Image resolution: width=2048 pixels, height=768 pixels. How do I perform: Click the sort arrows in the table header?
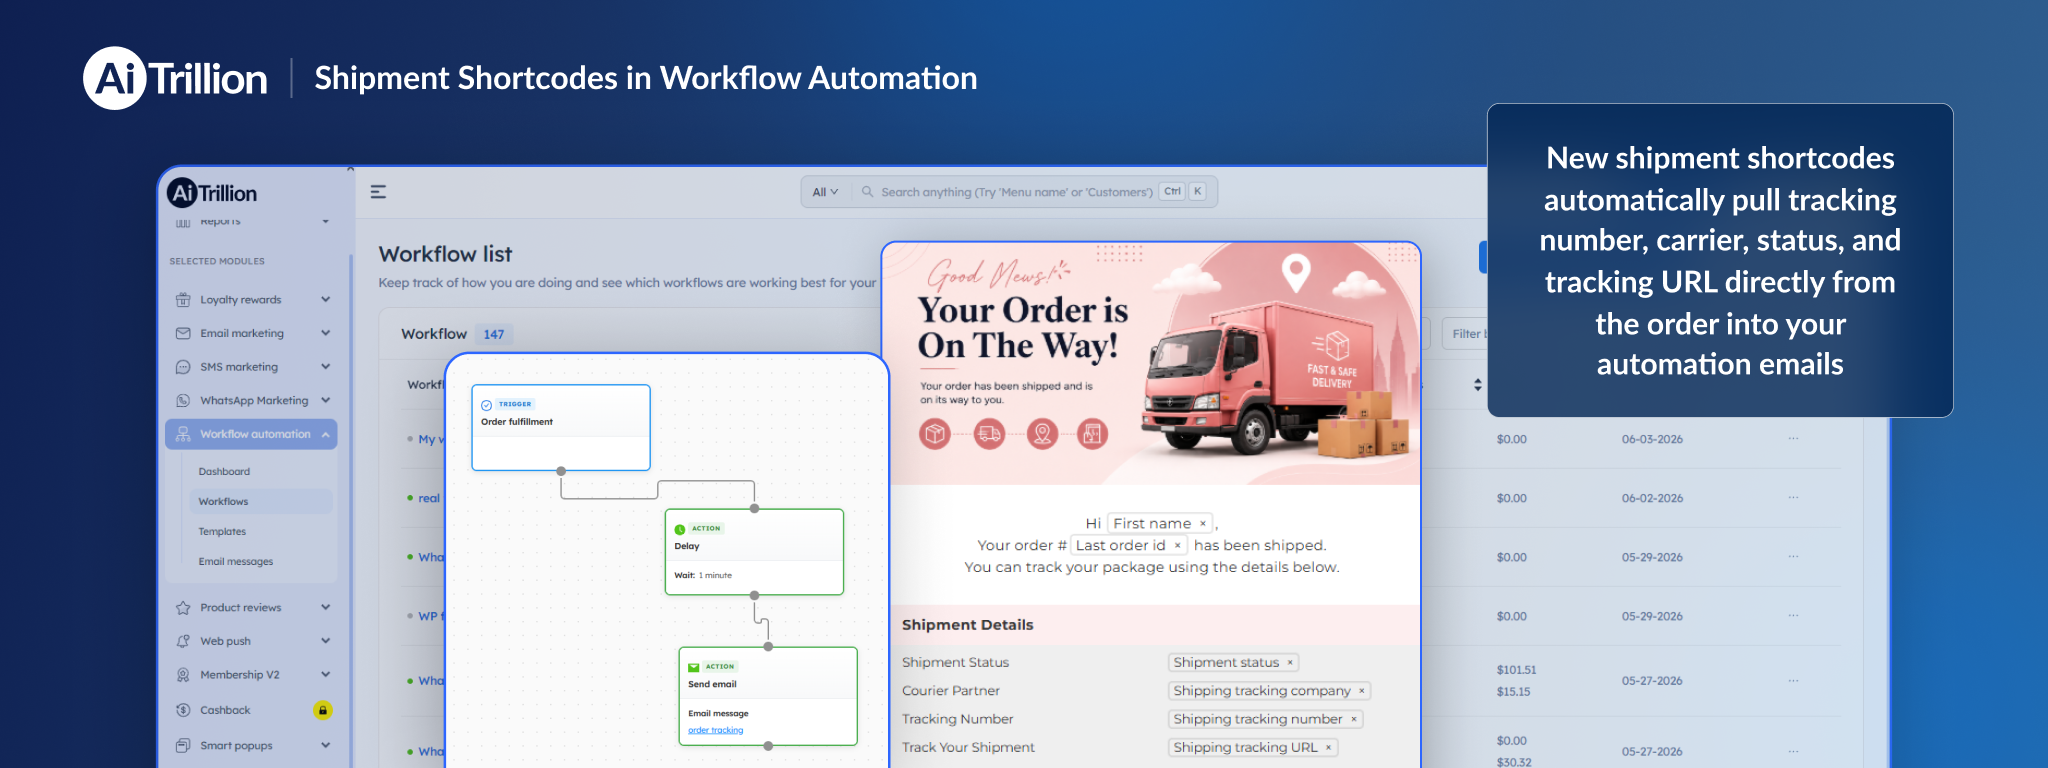point(1478,384)
